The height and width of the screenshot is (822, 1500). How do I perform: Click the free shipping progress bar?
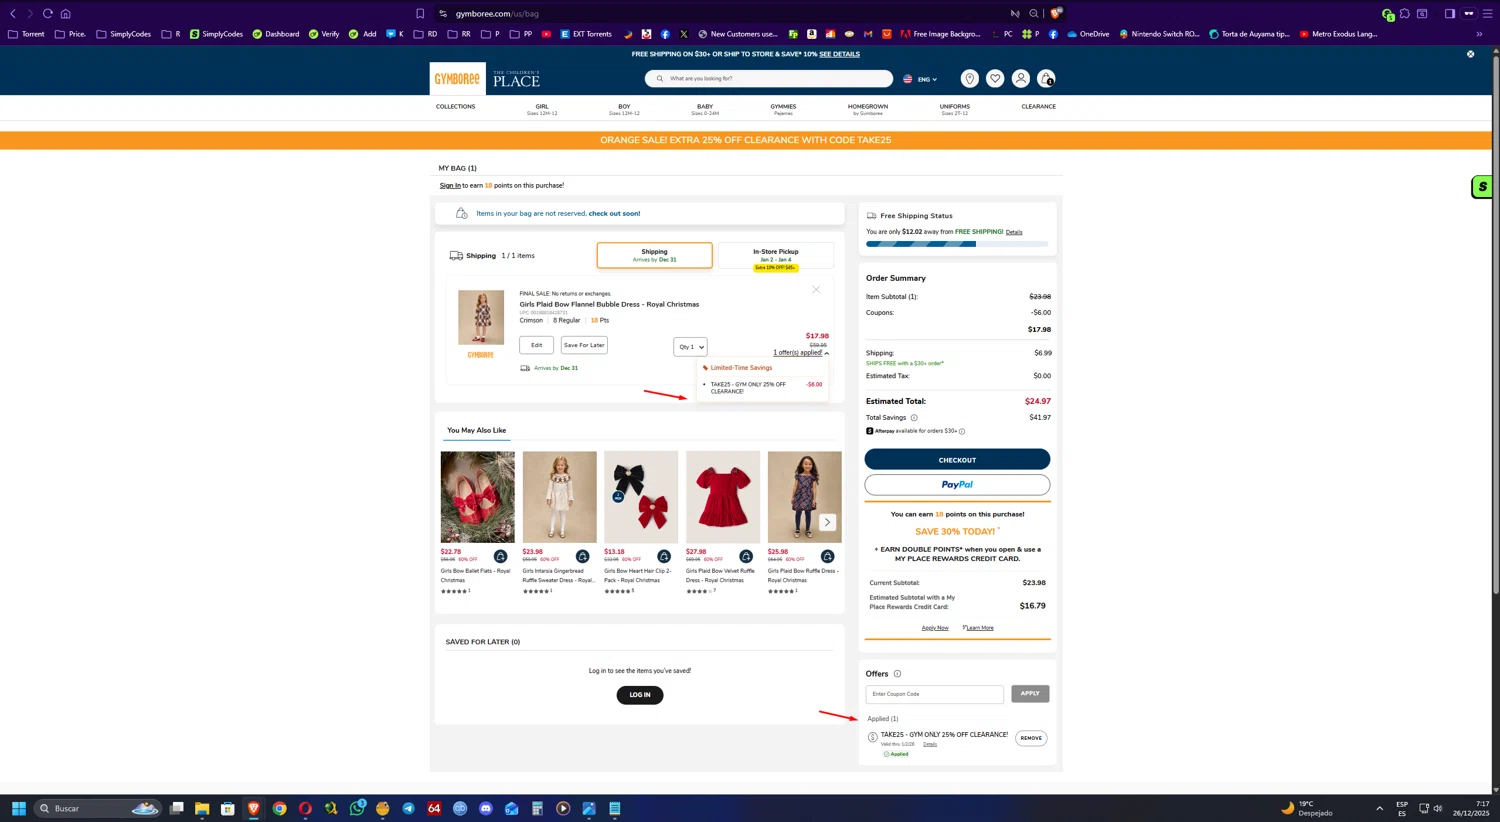point(957,244)
